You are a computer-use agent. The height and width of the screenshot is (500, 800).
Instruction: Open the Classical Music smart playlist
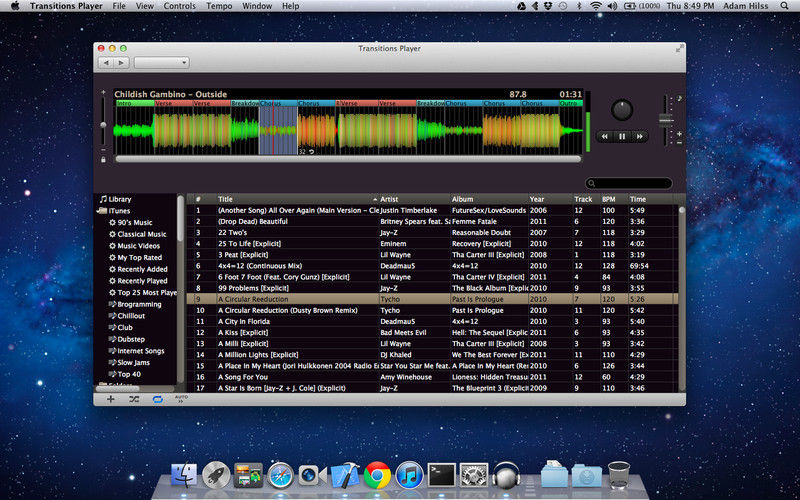(138, 234)
